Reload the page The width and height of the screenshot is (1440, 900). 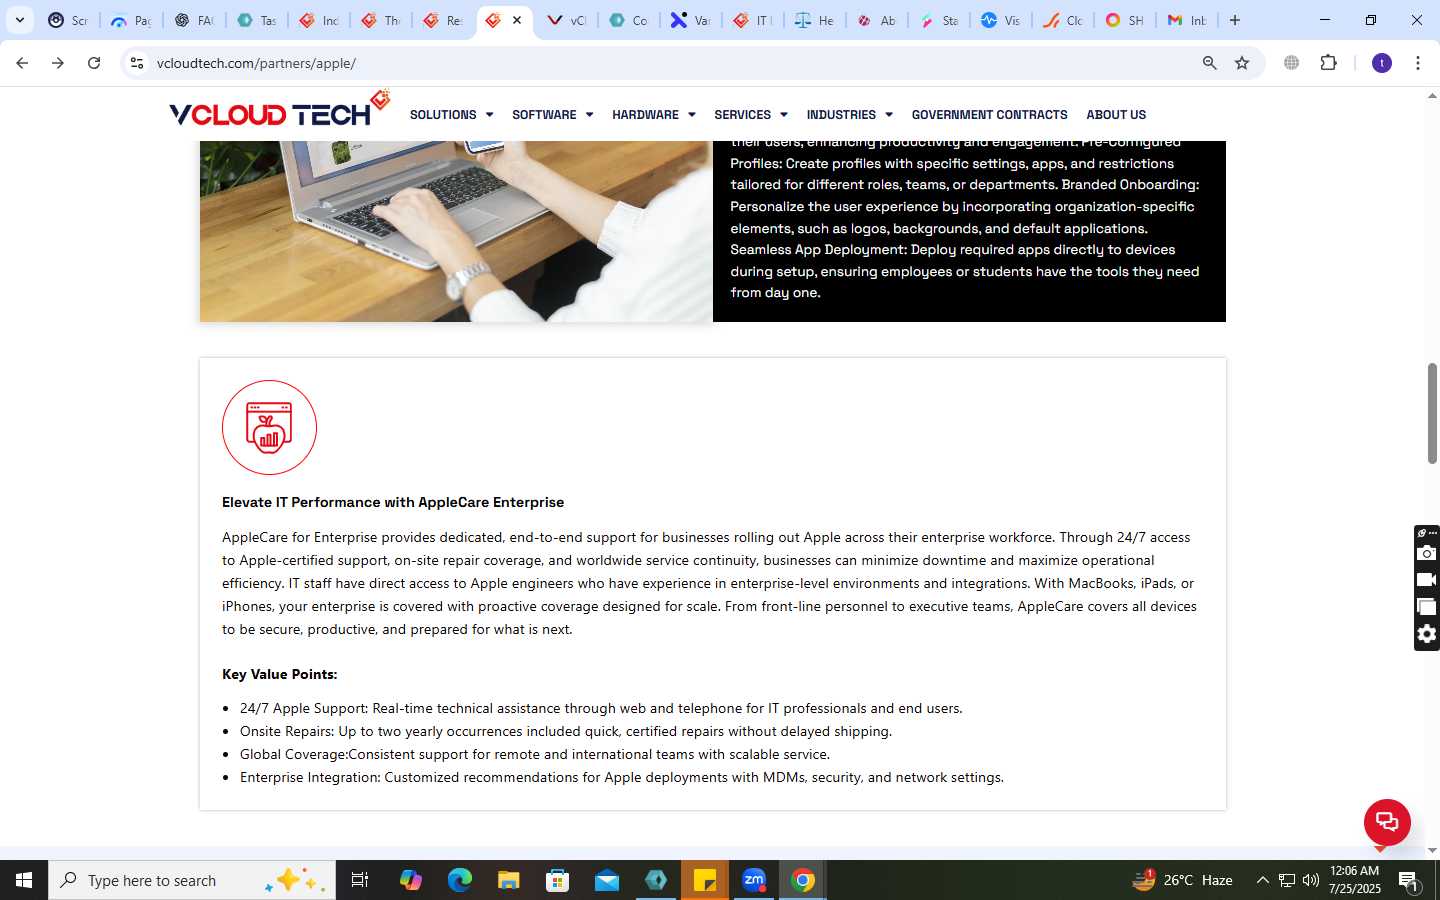[94, 63]
